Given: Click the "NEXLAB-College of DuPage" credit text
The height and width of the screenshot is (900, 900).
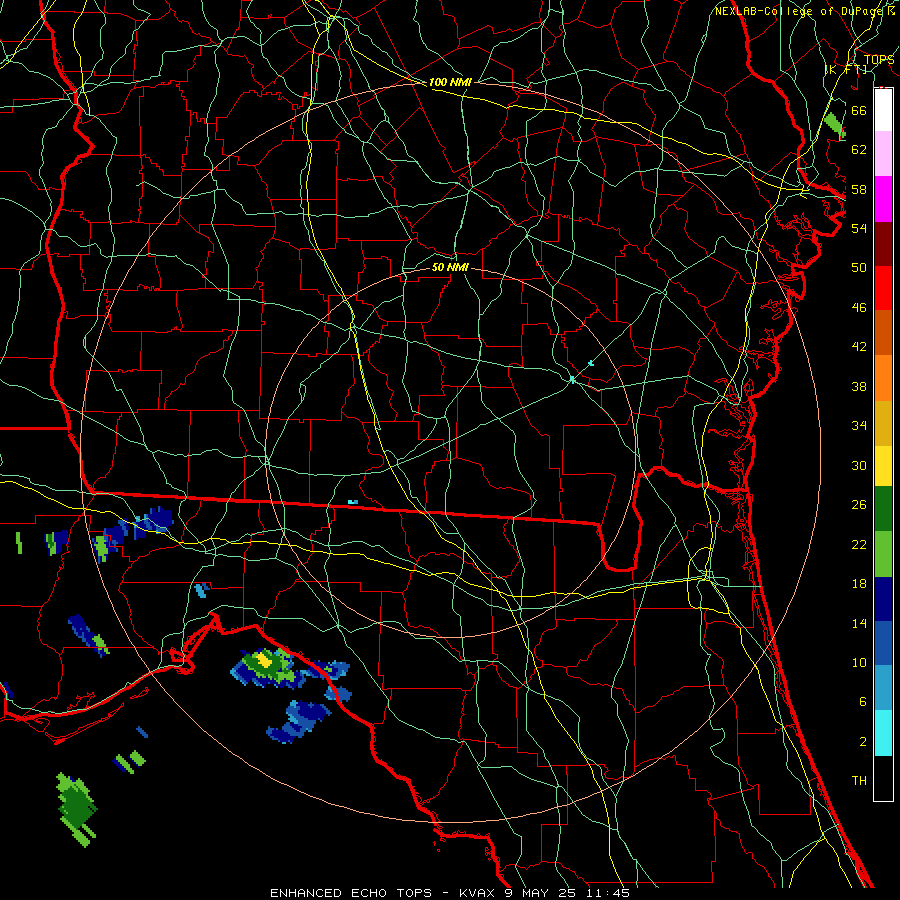Looking at the screenshot, I should click(x=801, y=11).
